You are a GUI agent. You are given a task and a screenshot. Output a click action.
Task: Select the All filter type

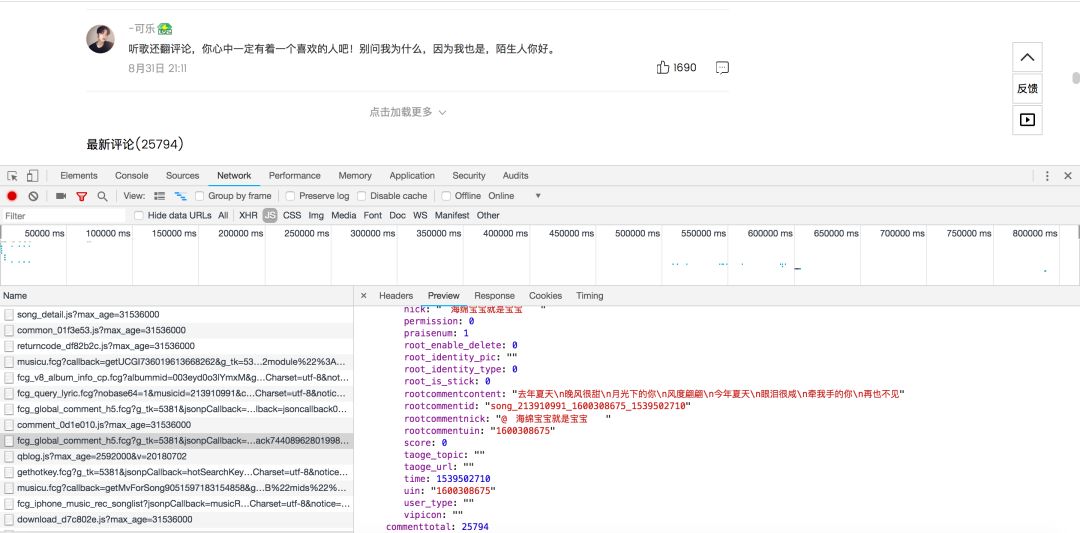(x=223, y=216)
